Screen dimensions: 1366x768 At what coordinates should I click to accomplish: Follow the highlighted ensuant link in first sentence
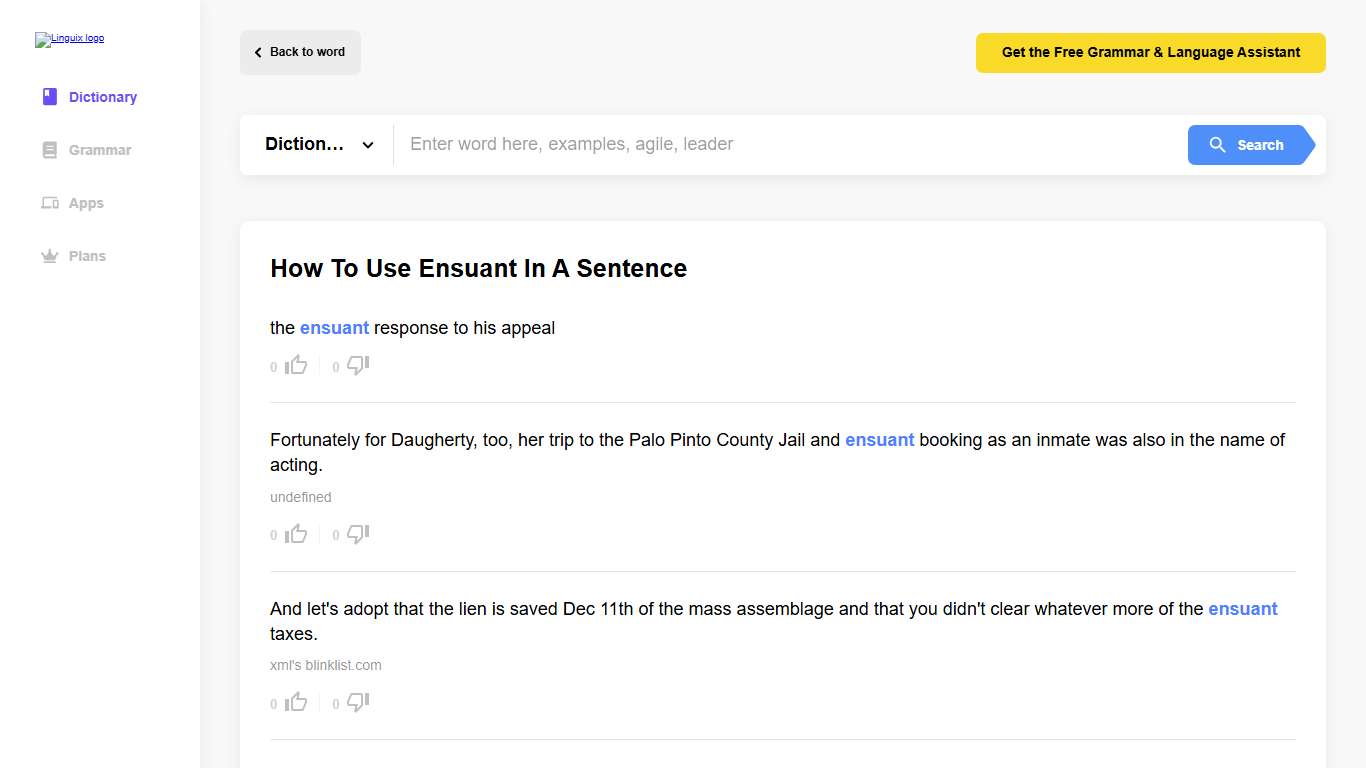pos(334,327)
